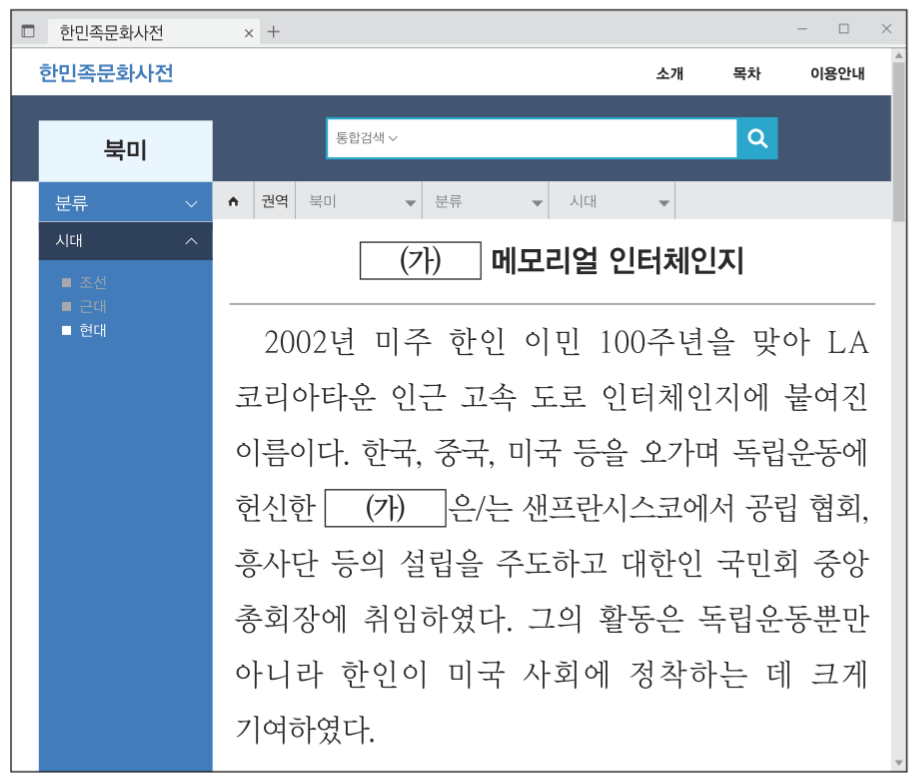Viewport: 923px width, 783px height.
Task: Click the browser tab window icon
Action: [x=28, y=31]
